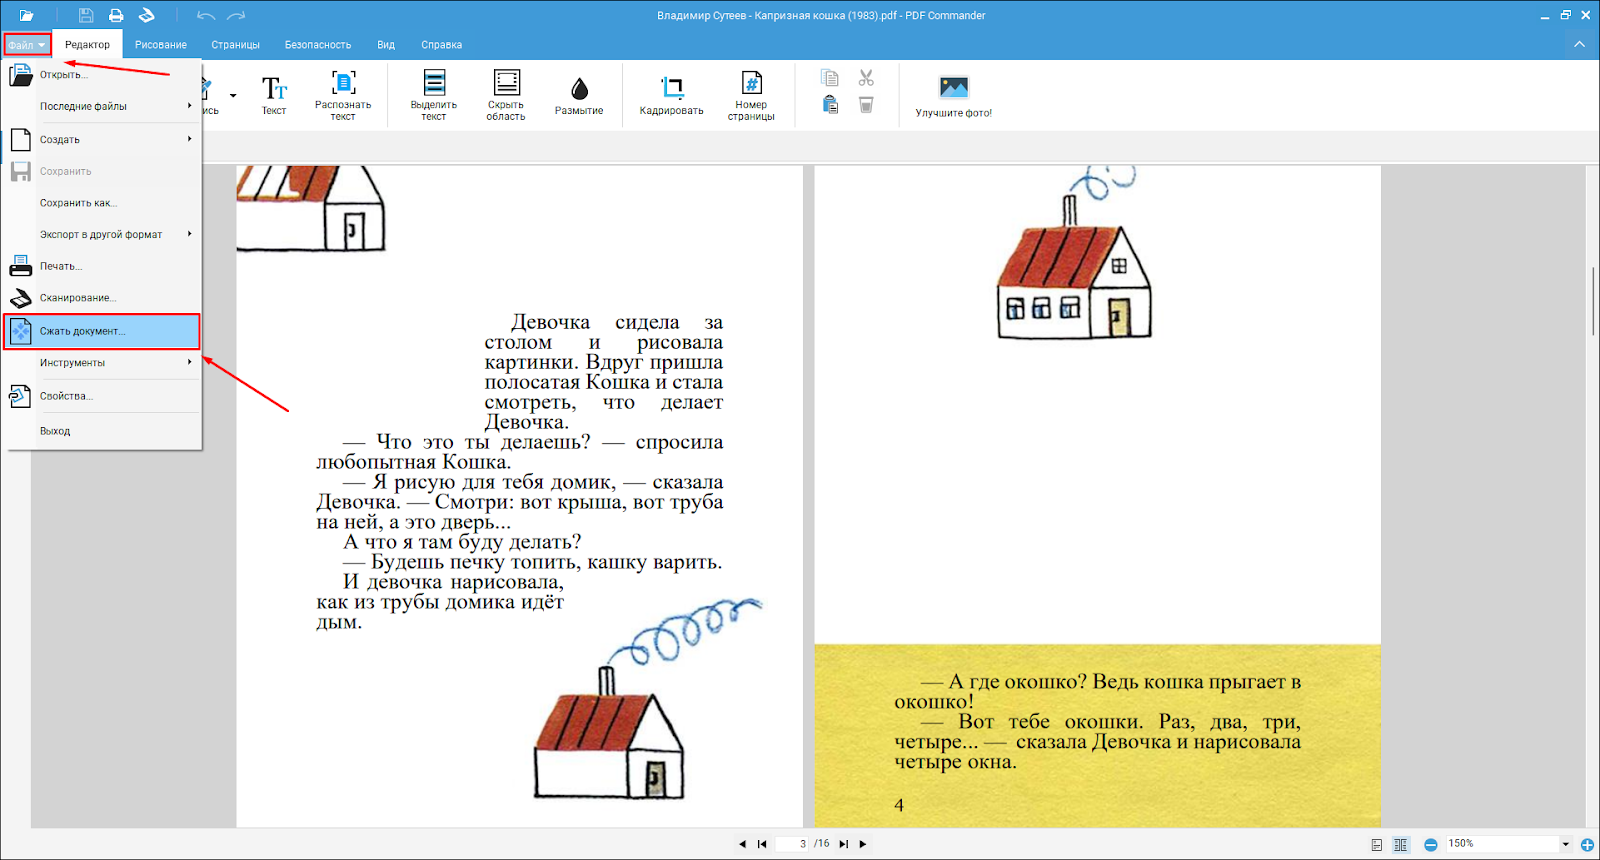Click the Выделить текст icon
This screenshot has width=1600, height=860.
point(434,83)
